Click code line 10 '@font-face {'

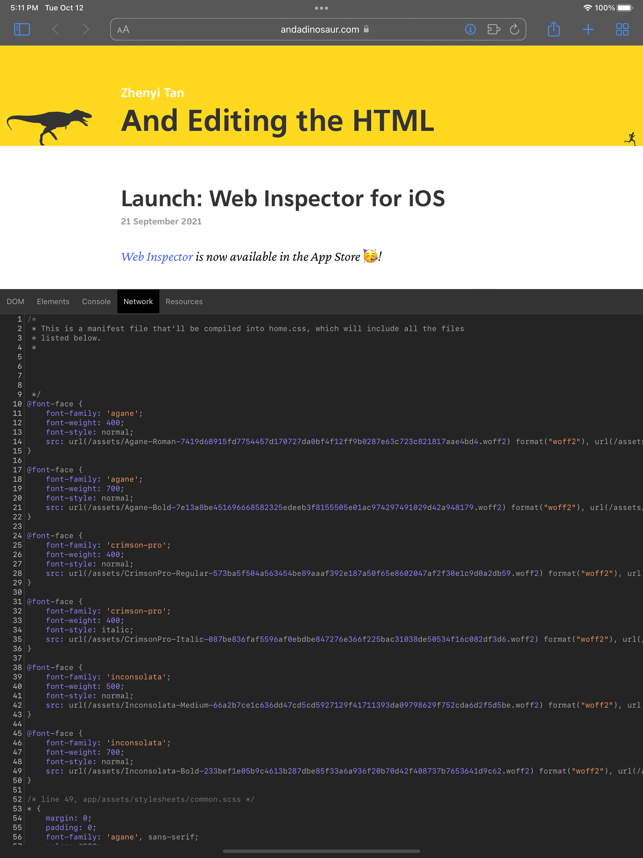pyautogui.click(x=55, y=404)
